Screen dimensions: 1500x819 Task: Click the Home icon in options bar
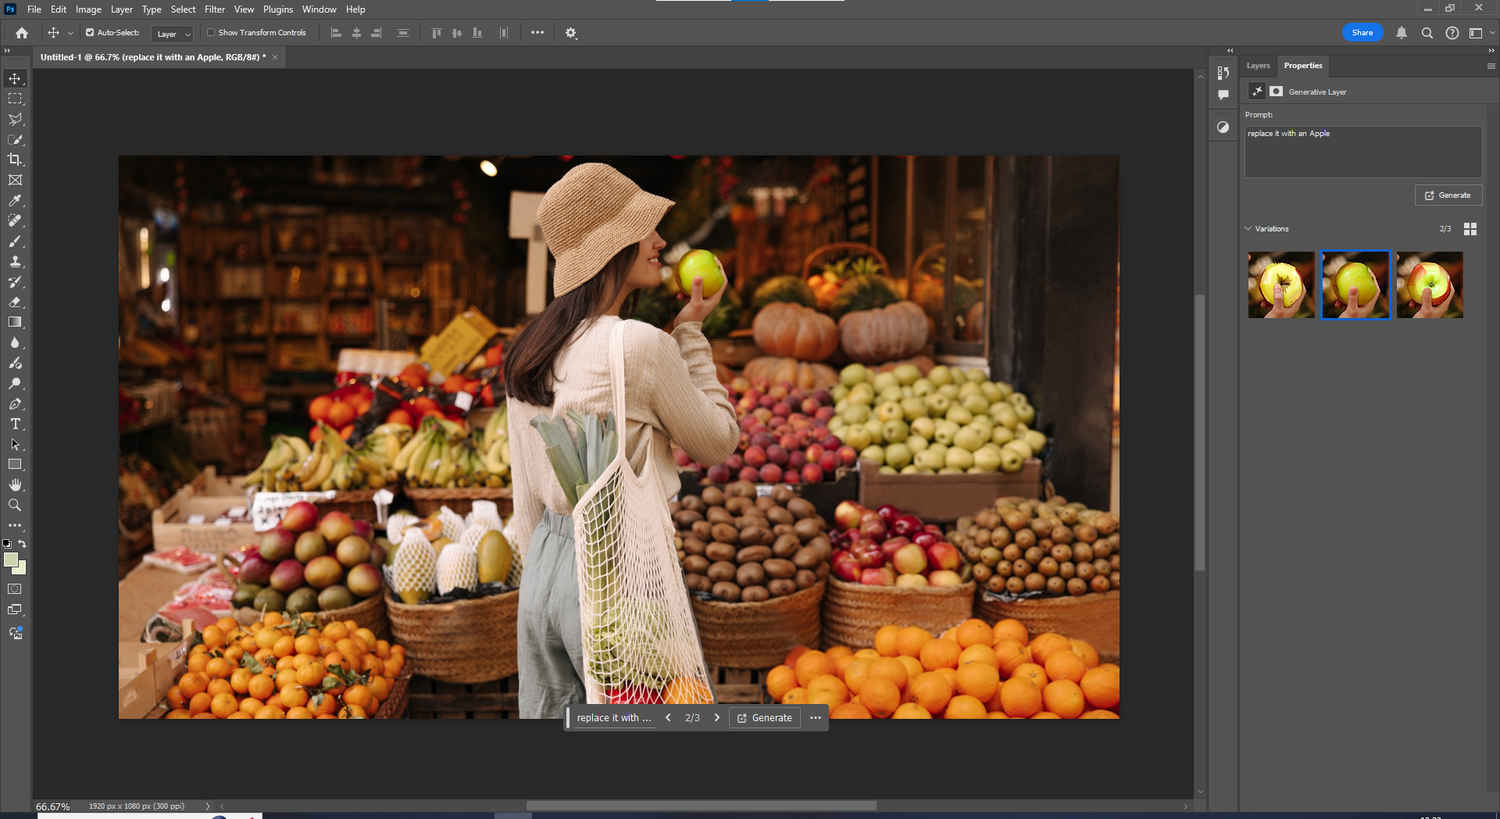coord(22,33)
